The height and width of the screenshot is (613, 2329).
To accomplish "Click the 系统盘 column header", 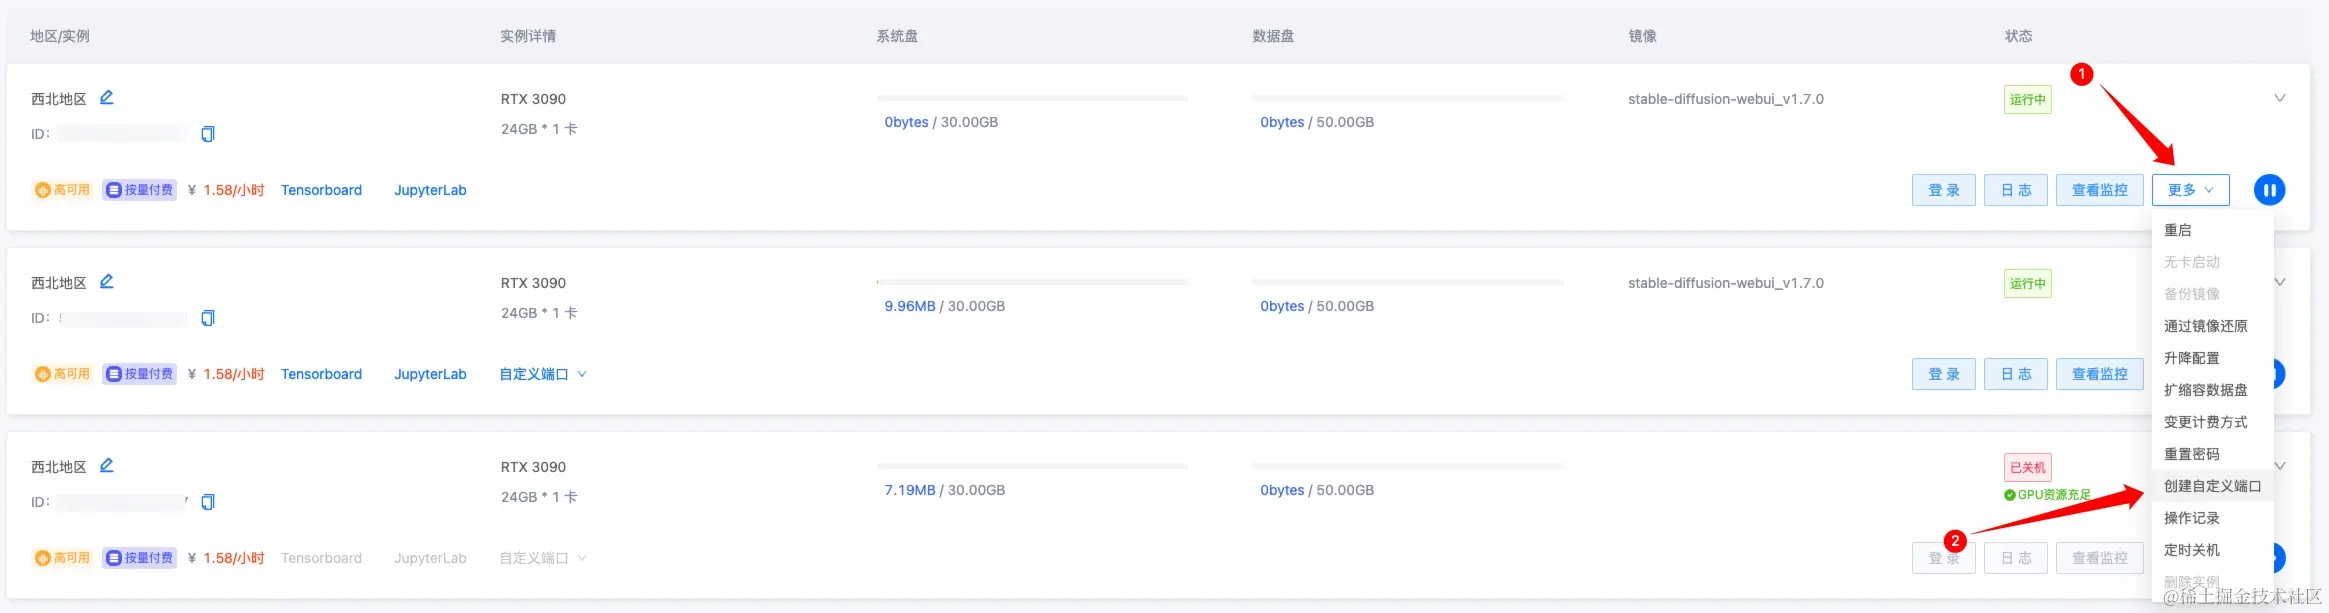I will click(x=897, y=36).
